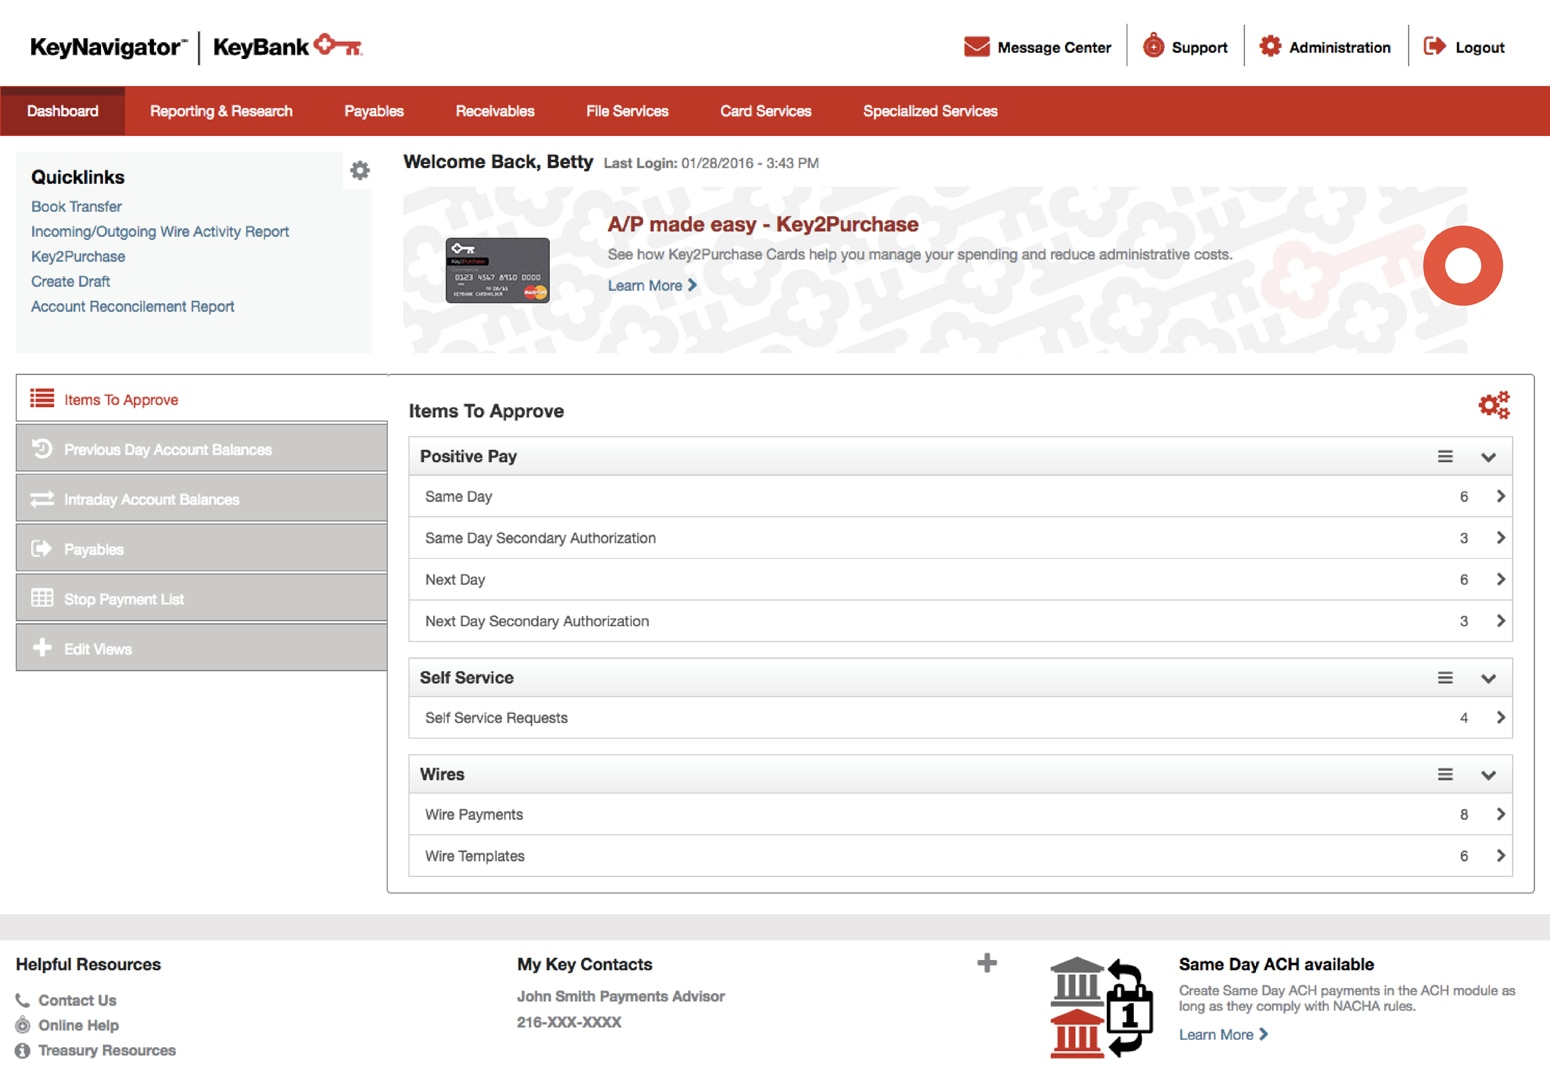The image size is (1550, 1087).
Task: Select Items To Approve sidebar view
Action: coord(202,399)
